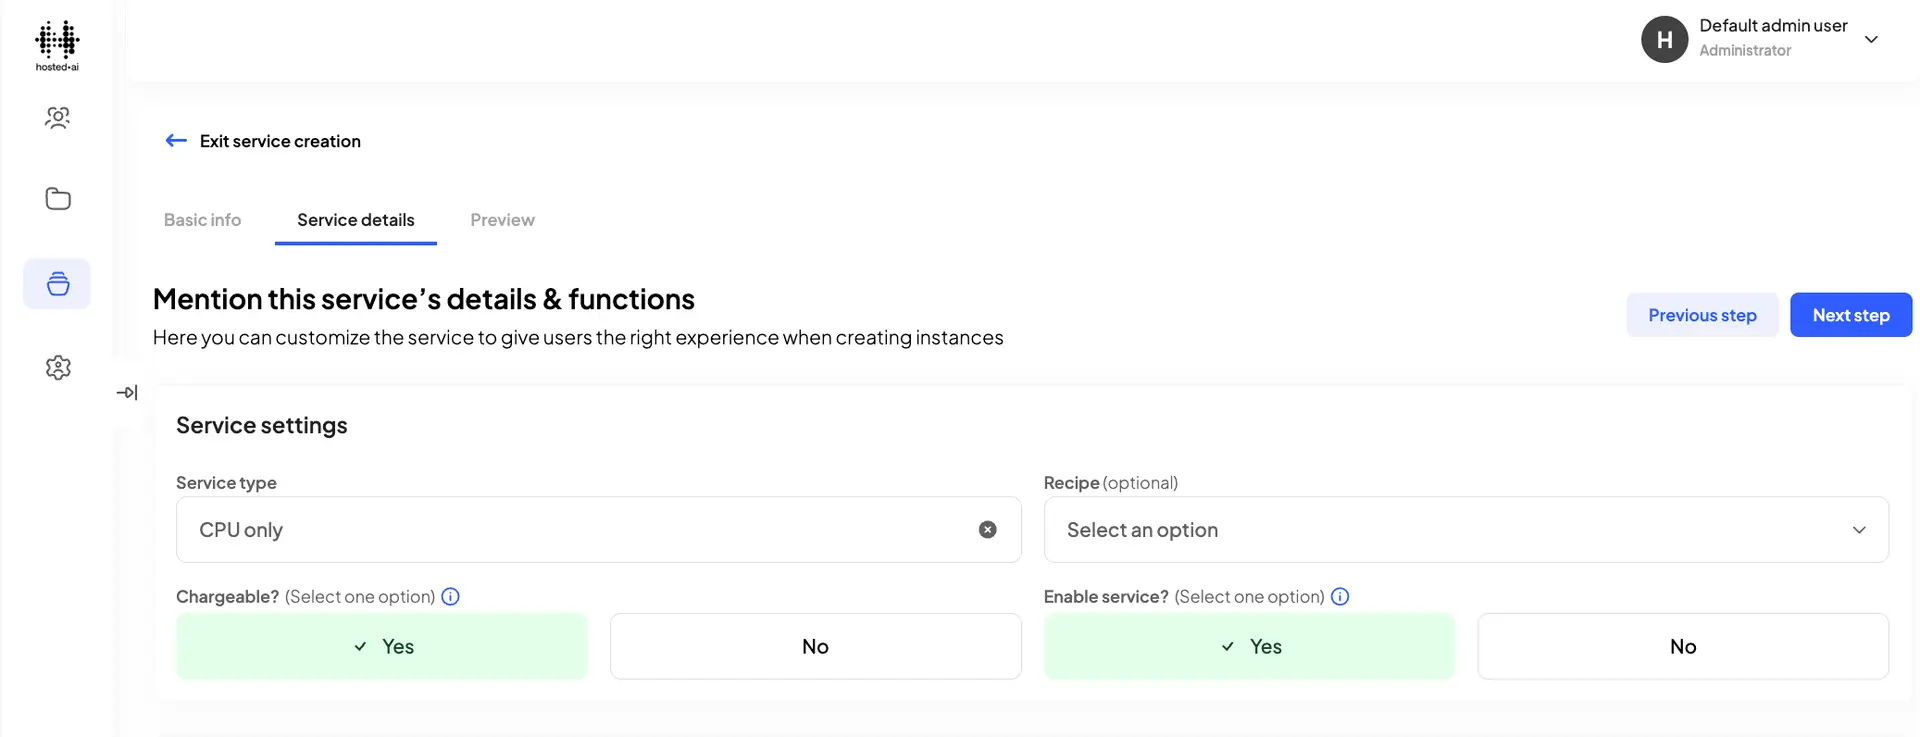Image resolution: width=1920 pixels, height=737 pixels.
Task: Switch to the Basic info tab
Action: point(202,220)
